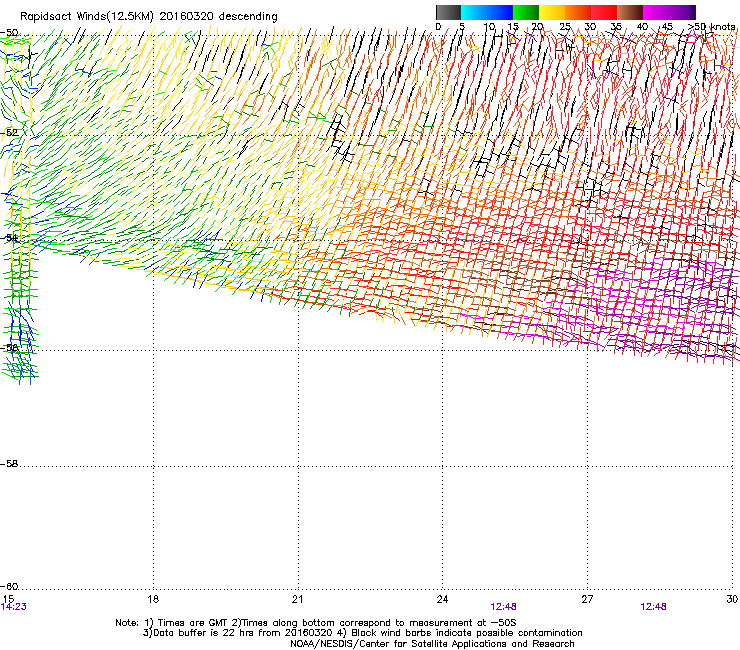This screenshot has height=650, width=740.
Task: Click the '-50' latitude axis label
Action: 9,33
